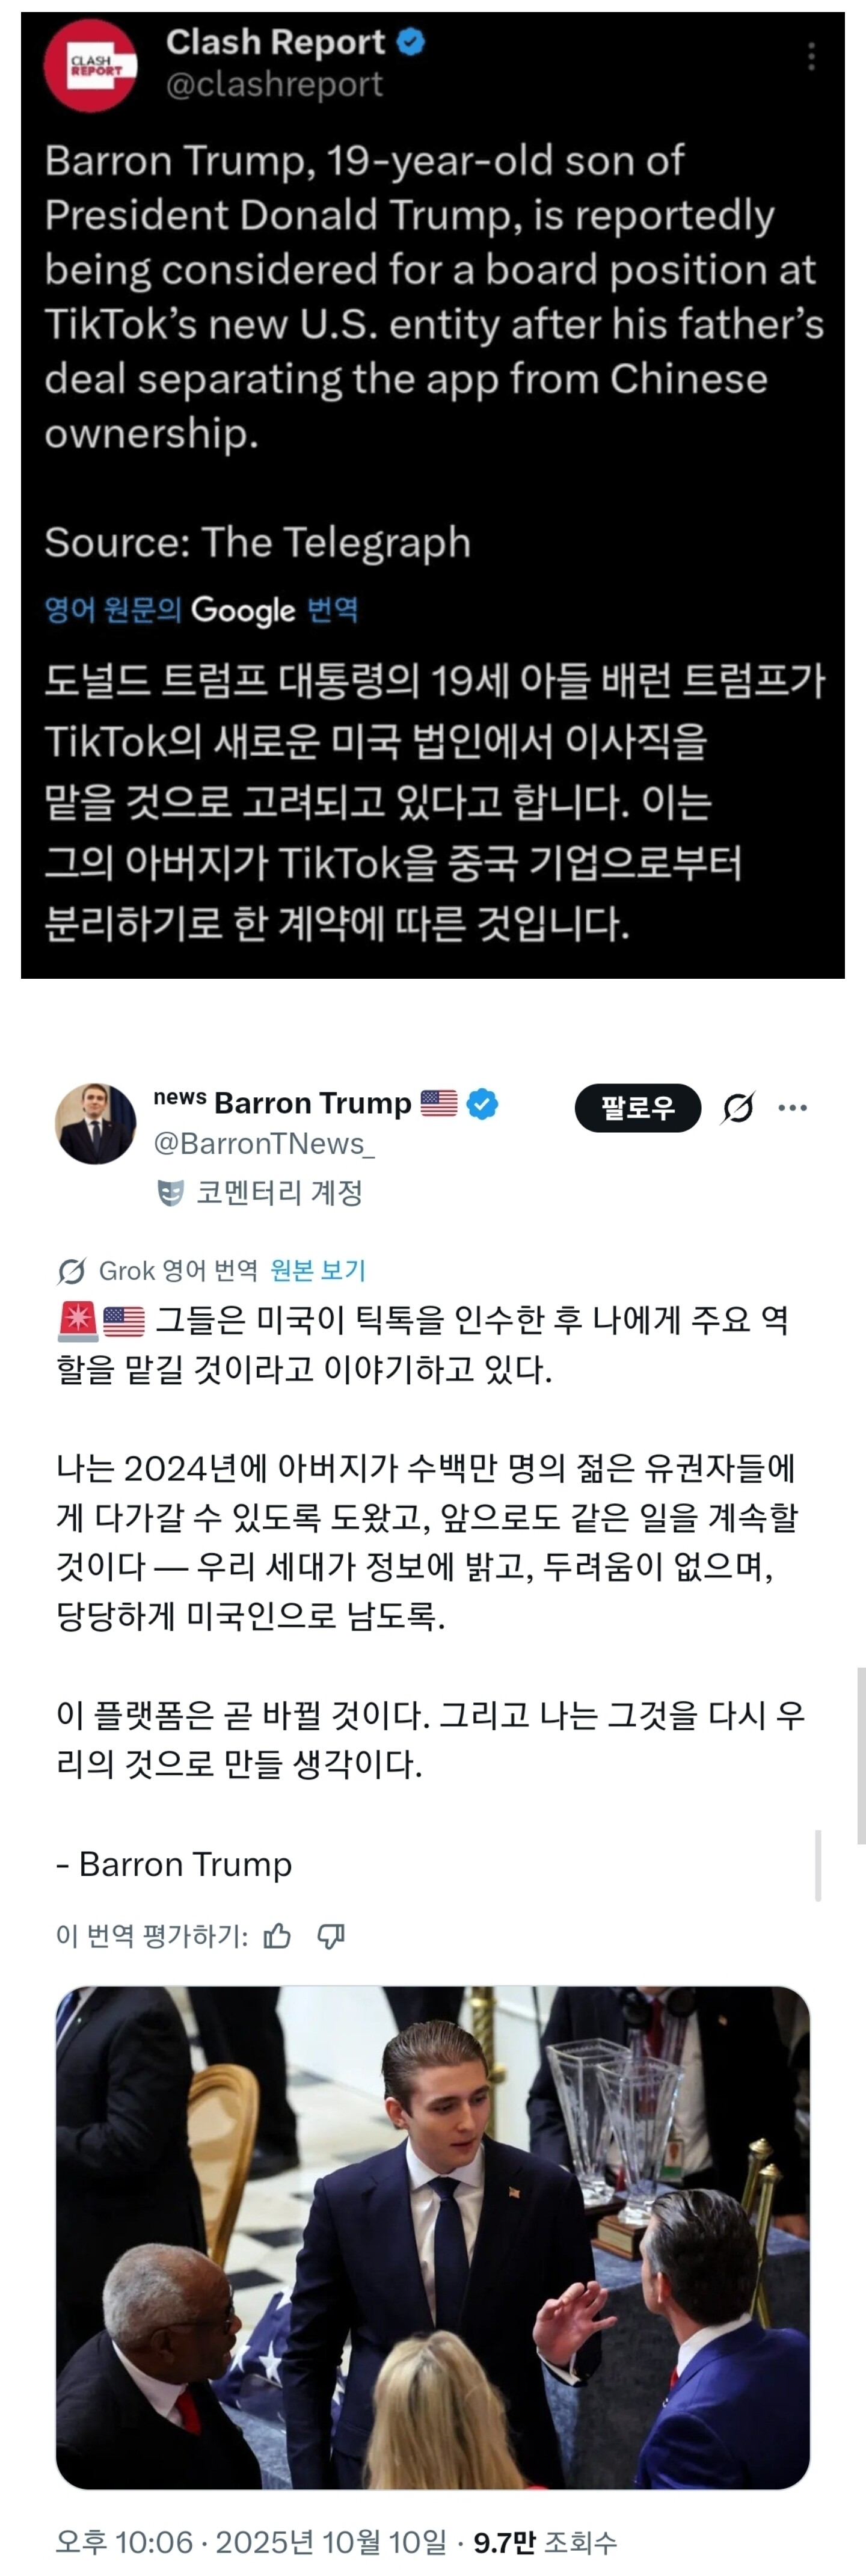The height and width of the screenshot is (2576, 866).
Task: Rate translation with thumbs down
Action: tap(331, 1936)
